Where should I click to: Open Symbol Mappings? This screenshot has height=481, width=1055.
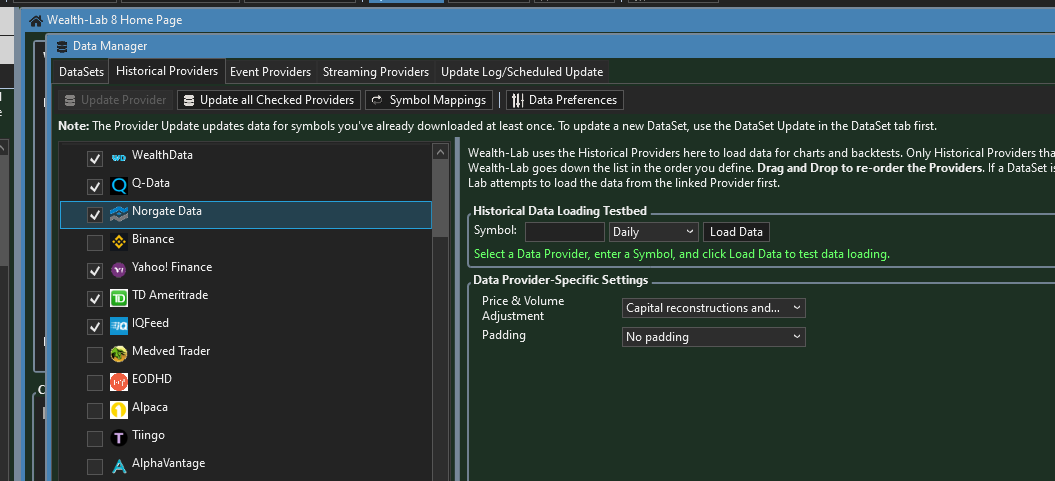(x=429, y=100)
